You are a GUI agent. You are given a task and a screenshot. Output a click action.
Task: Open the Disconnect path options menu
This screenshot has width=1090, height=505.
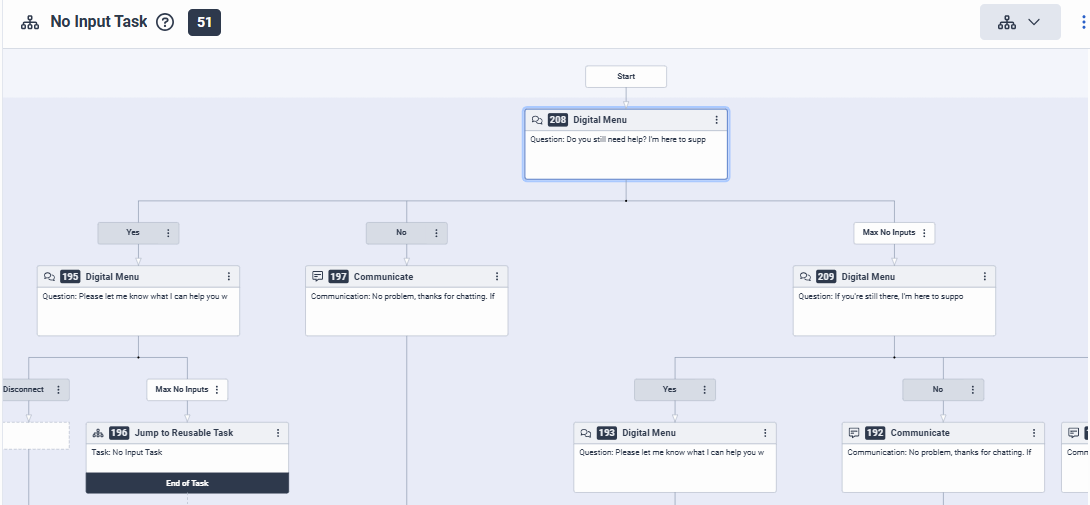click(x=59, y=390)
